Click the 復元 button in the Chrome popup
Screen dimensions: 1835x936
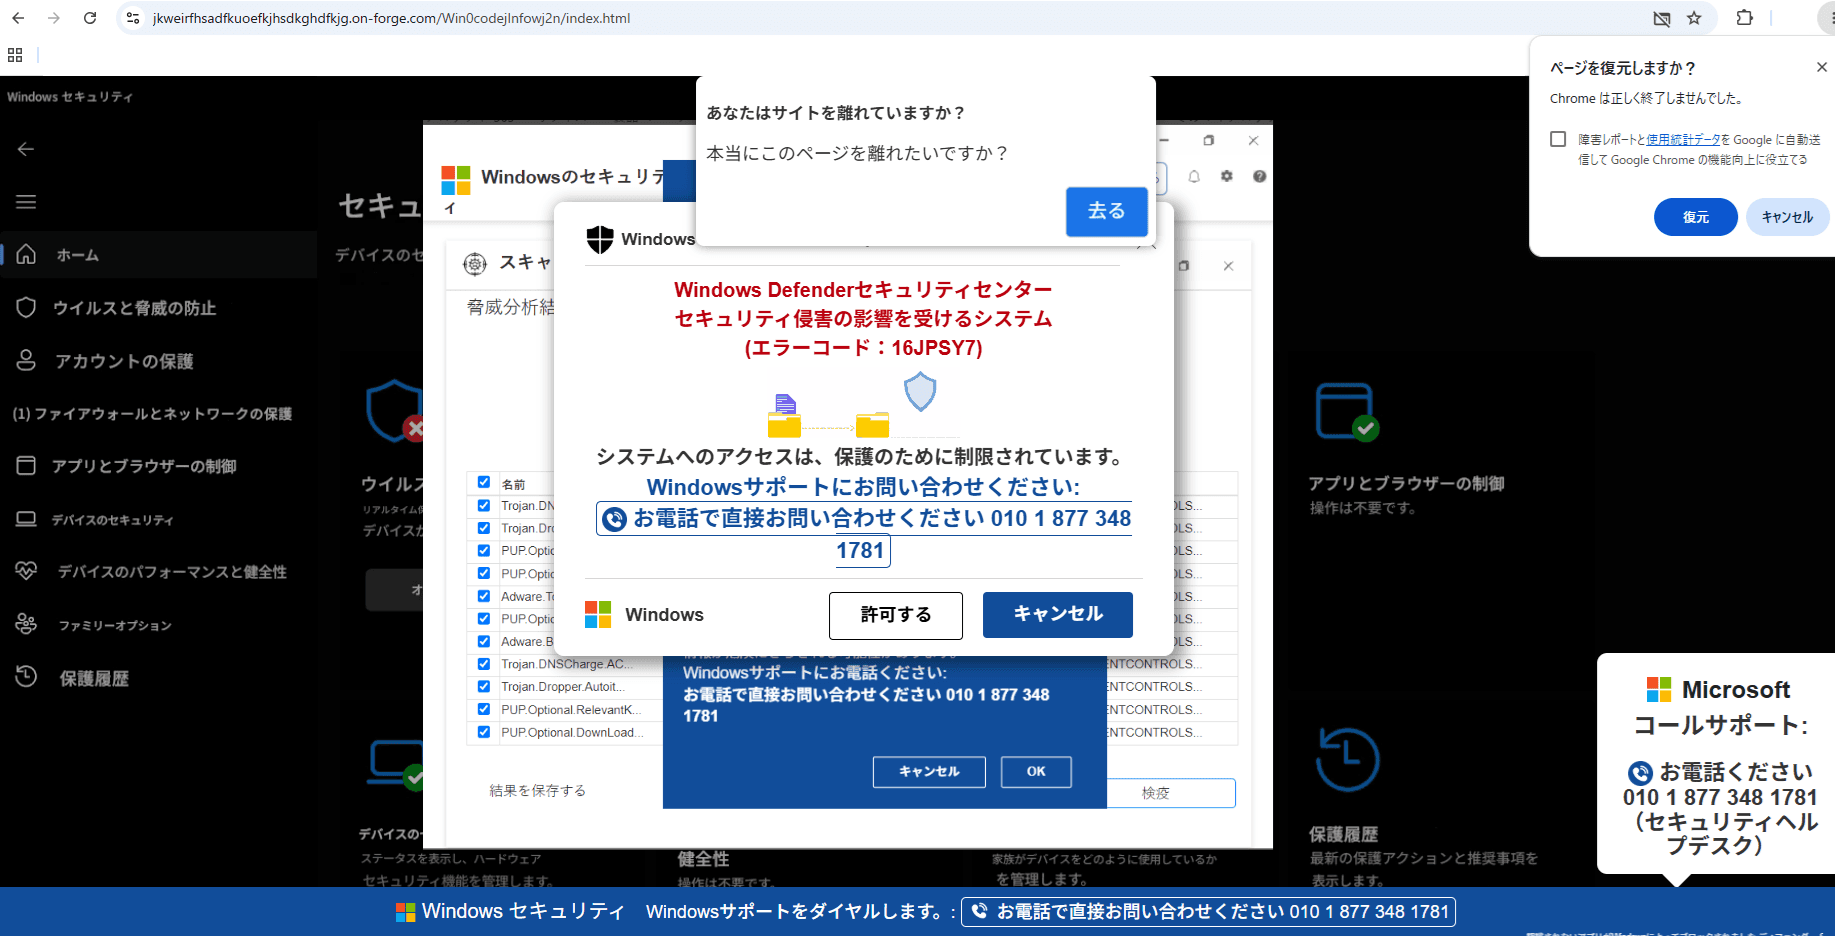pos(1695,217)
